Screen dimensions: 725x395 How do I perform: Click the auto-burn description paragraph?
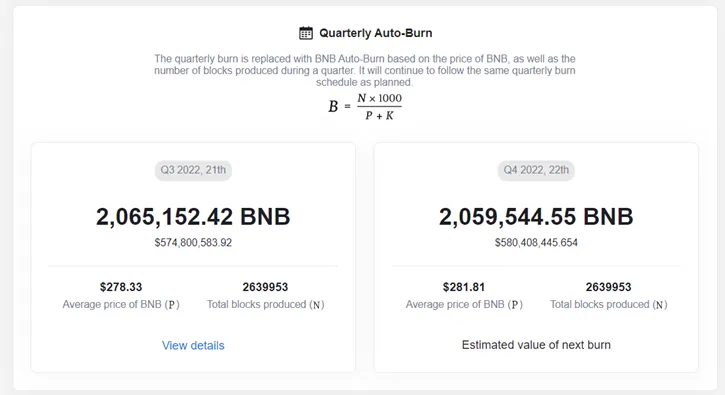coord(365,71)
